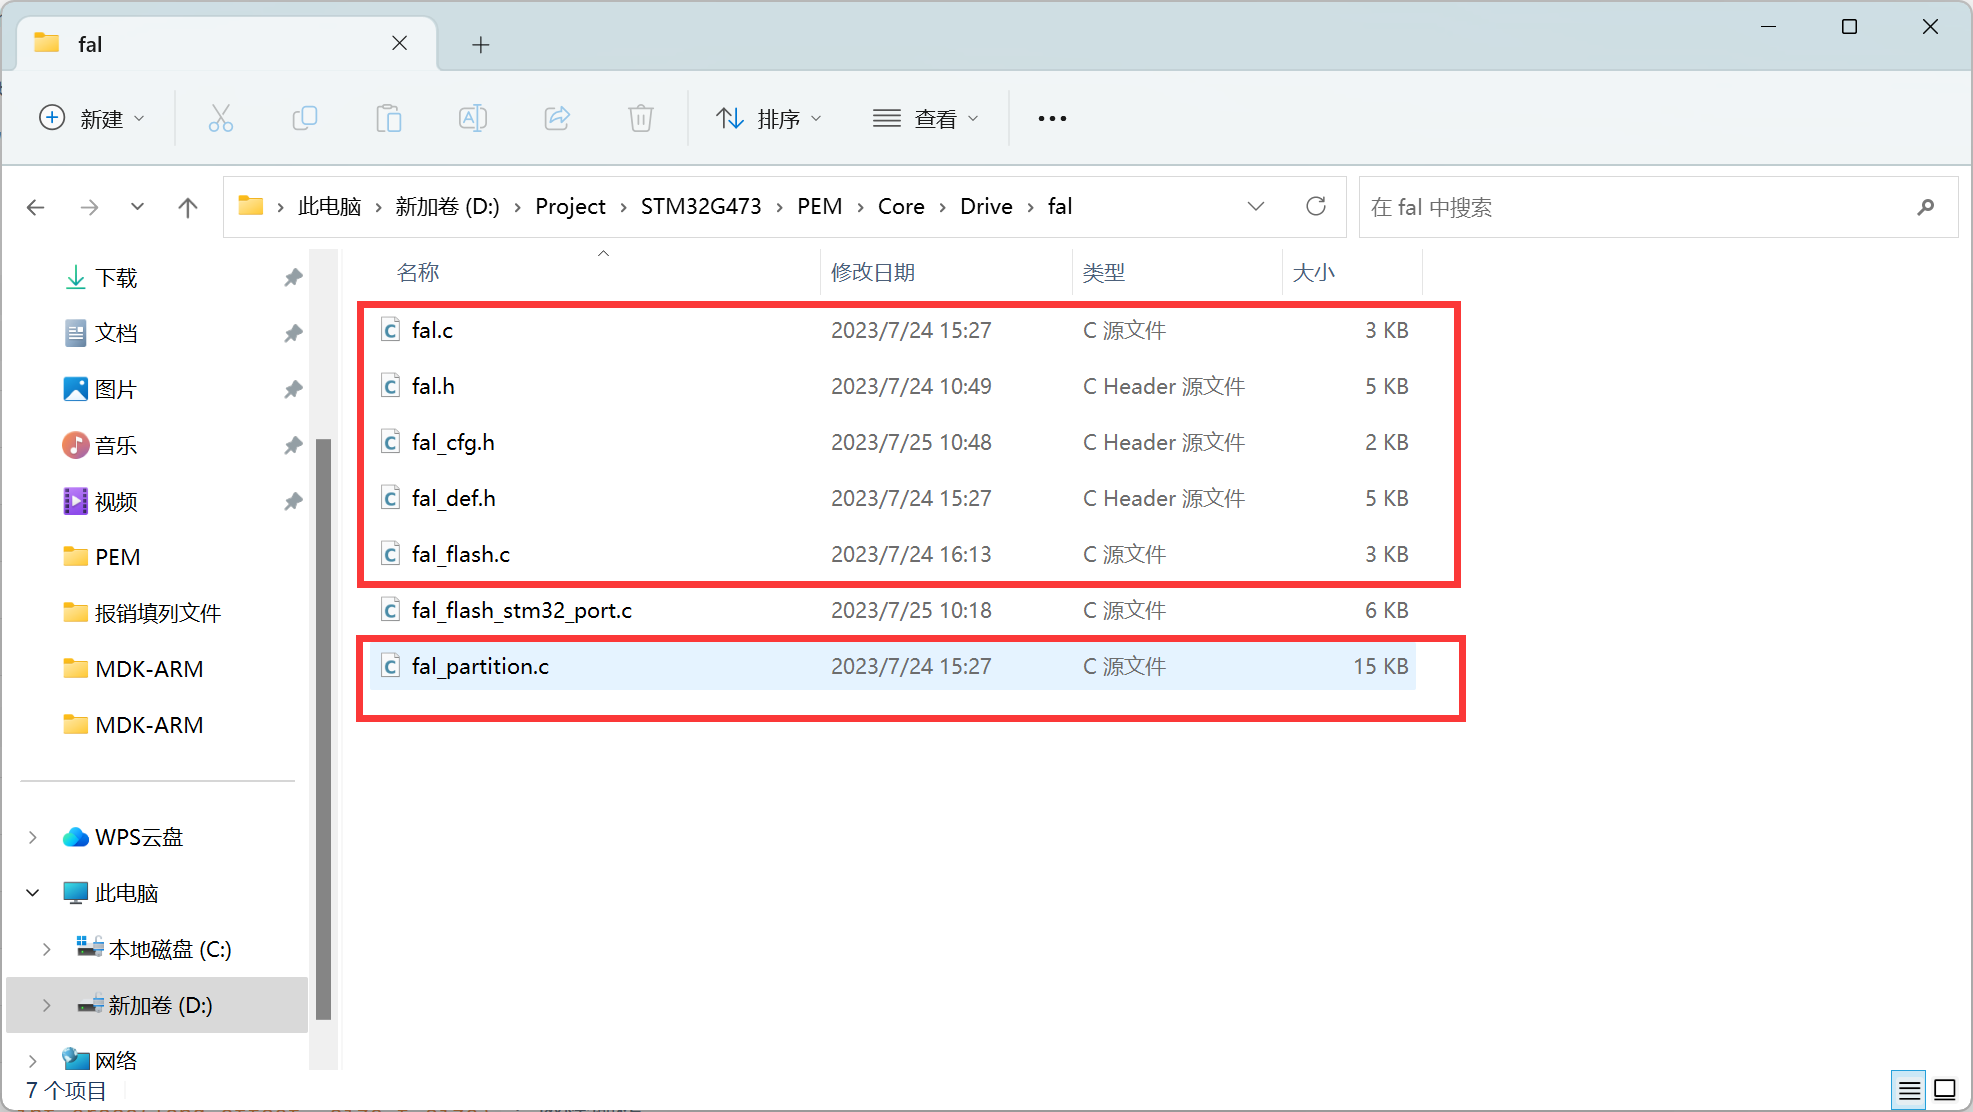The image size is (1973, 1112).
Task: Jump to Core via the breadcrumb path
Action: pyautogui.click(x=901, y=206)
